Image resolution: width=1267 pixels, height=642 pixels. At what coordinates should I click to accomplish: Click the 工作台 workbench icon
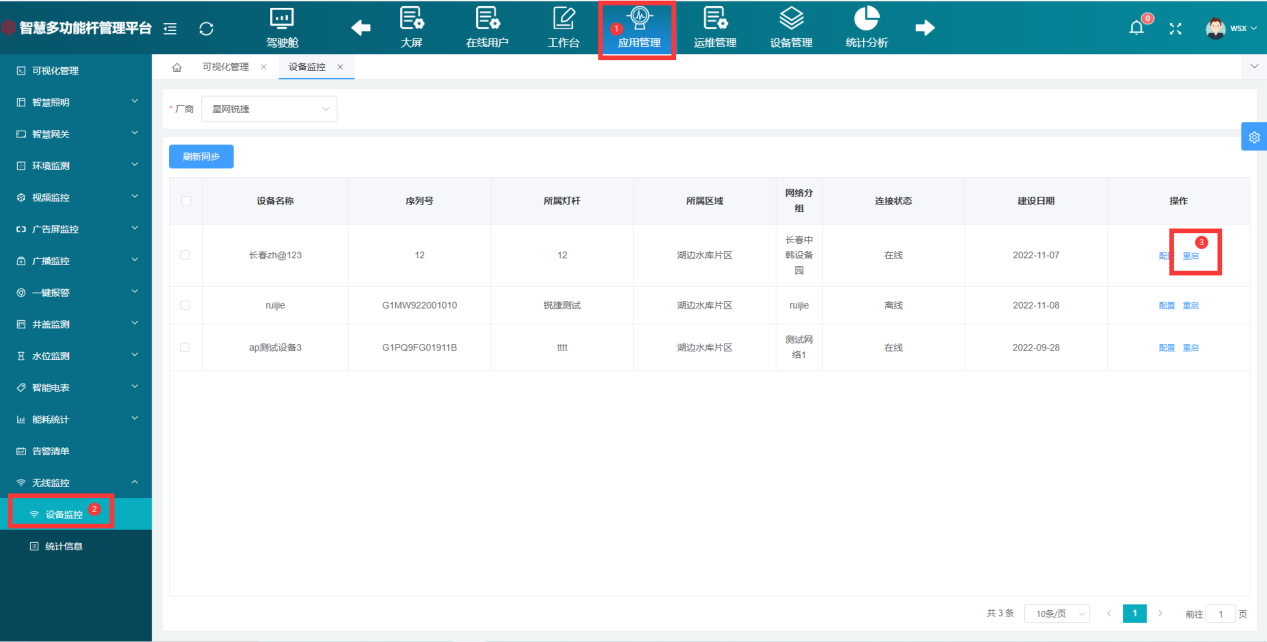(x=562, y=27)
